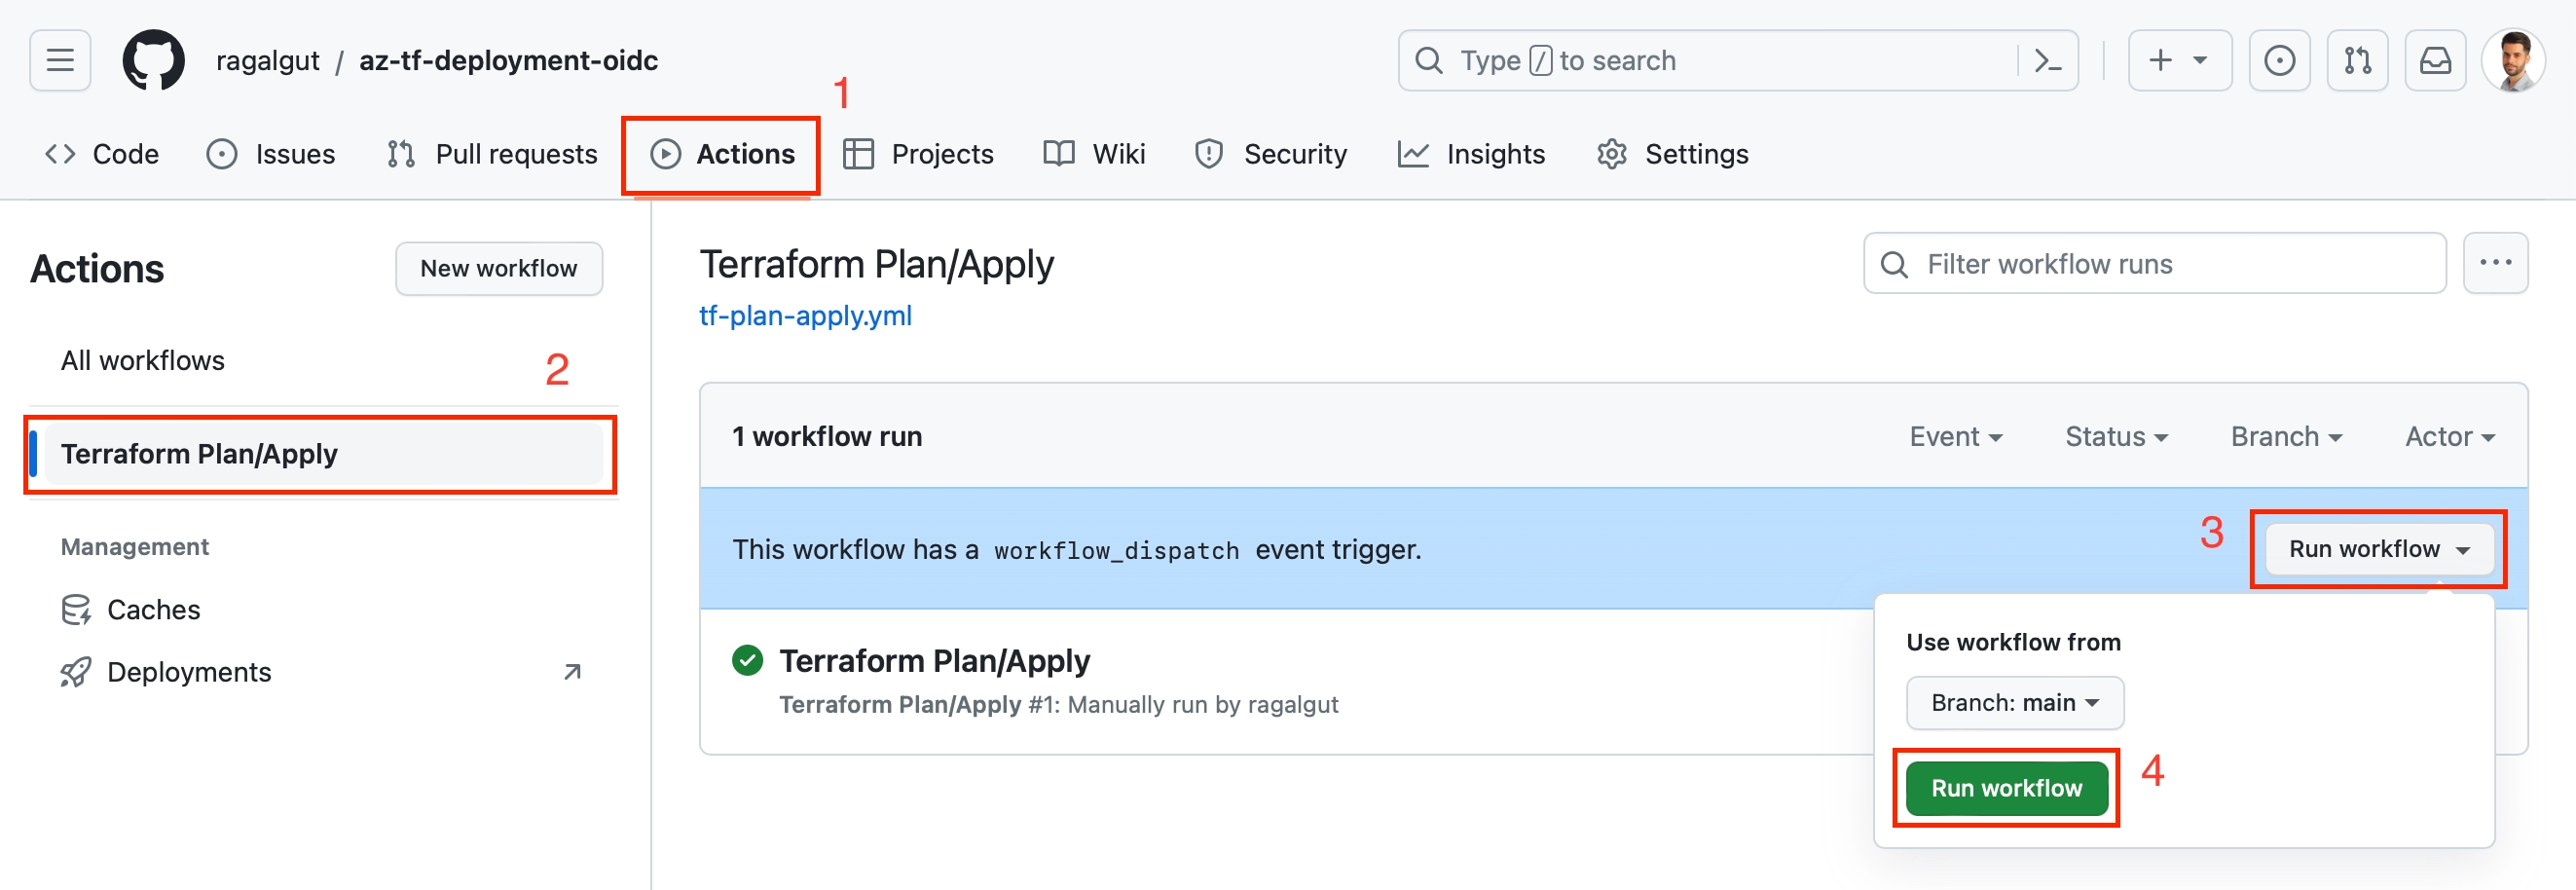
Task: Switch to the Issues tab
Action: (271, 154)
